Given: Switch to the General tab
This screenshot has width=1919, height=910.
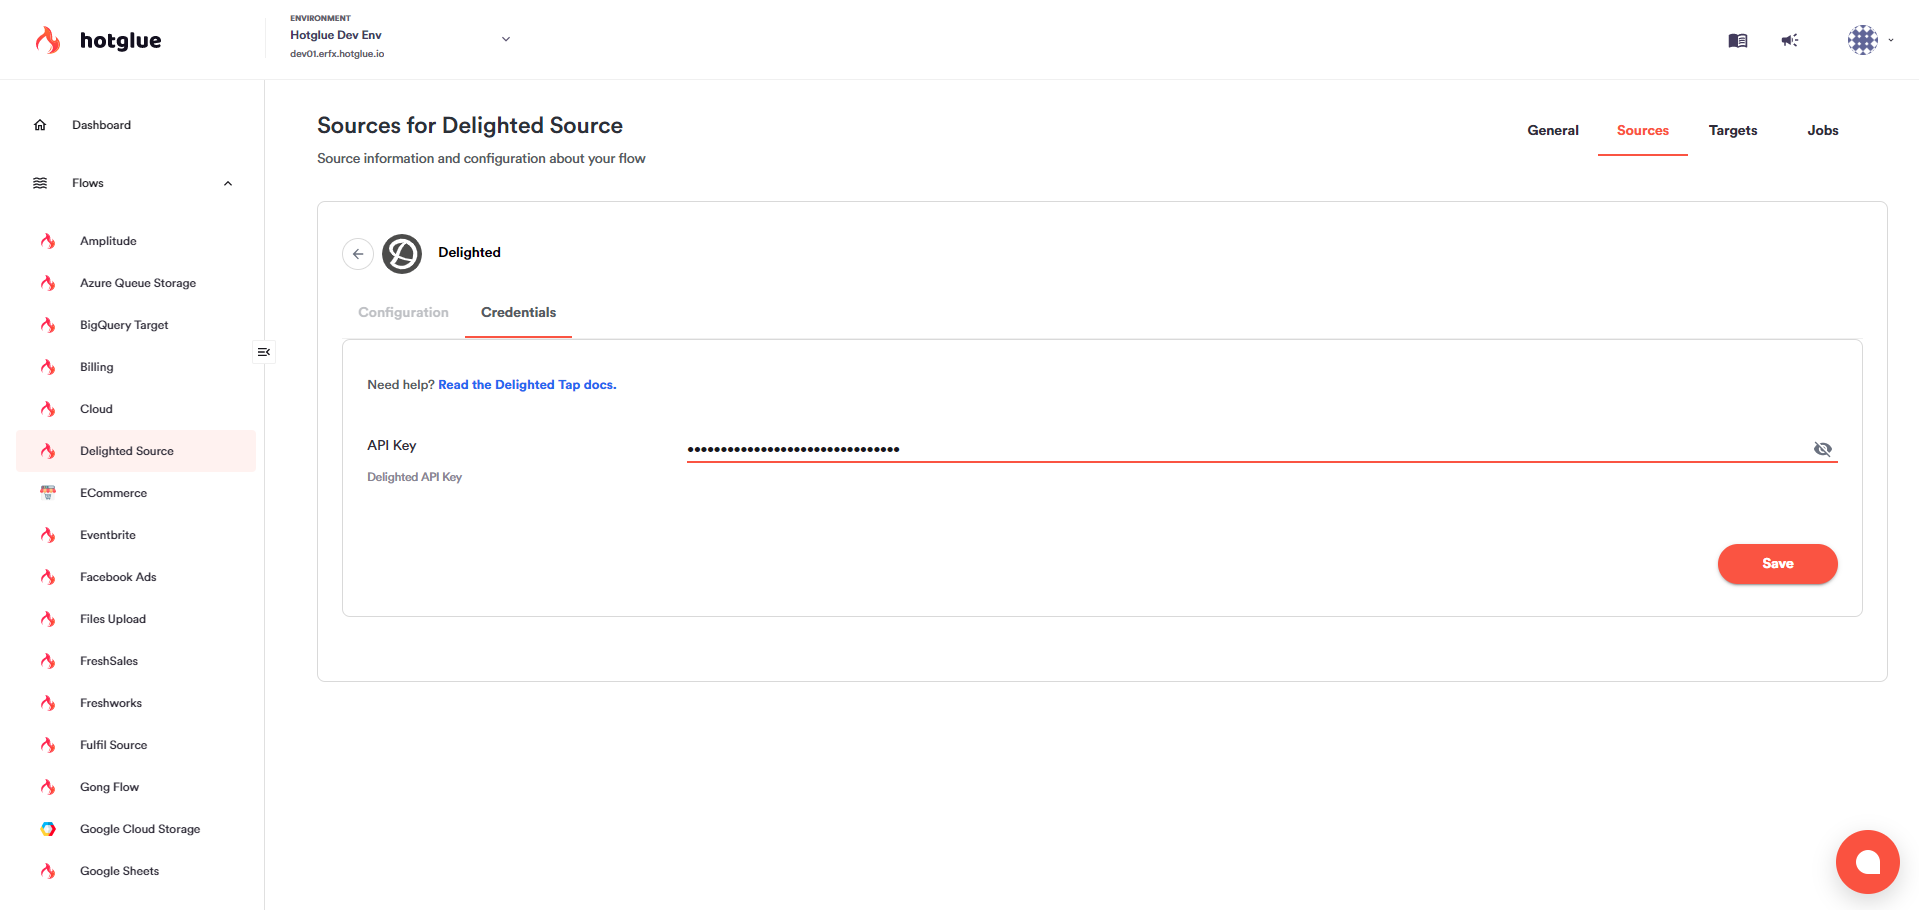Looking at the screenshot, I should (x=1553, y=130).
